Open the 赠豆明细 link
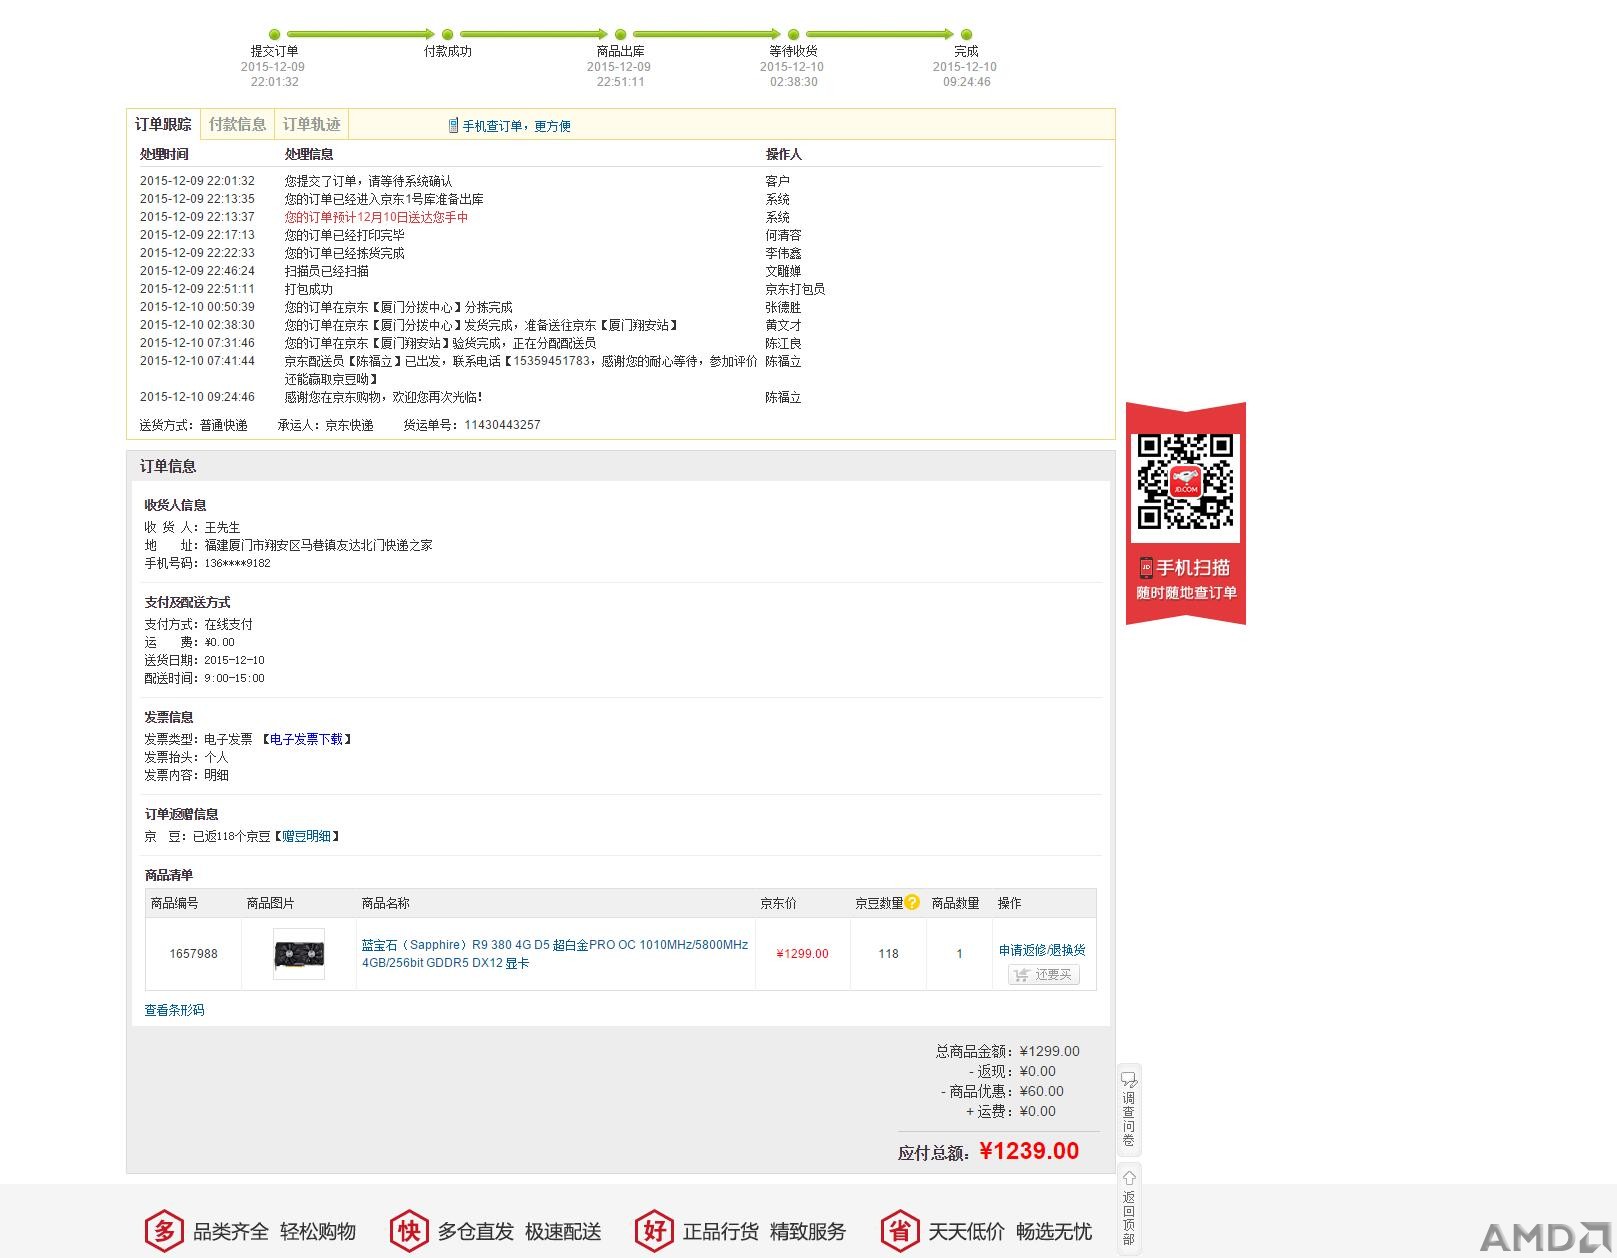This screenshot has width=1617, height=1258. click(306, 836)
